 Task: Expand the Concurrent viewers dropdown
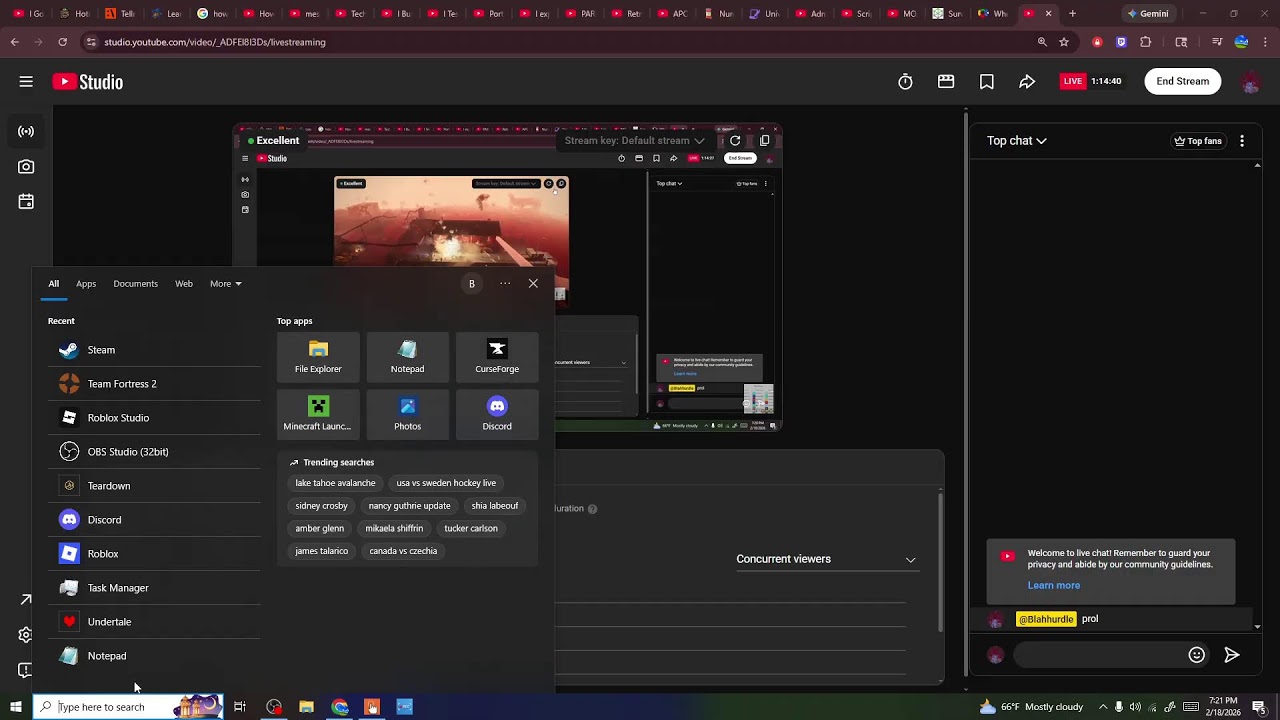point(826,559)
